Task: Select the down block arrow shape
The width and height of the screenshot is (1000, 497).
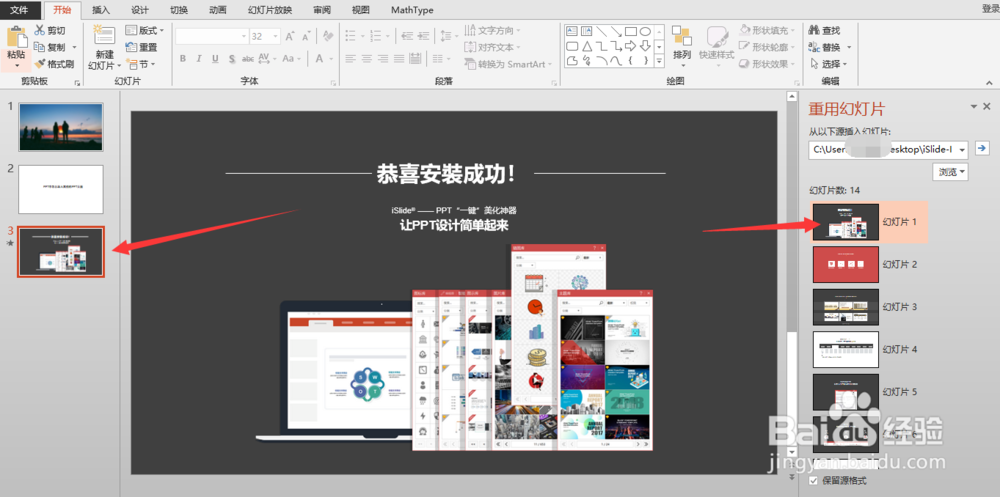Action: pos(645,46)
